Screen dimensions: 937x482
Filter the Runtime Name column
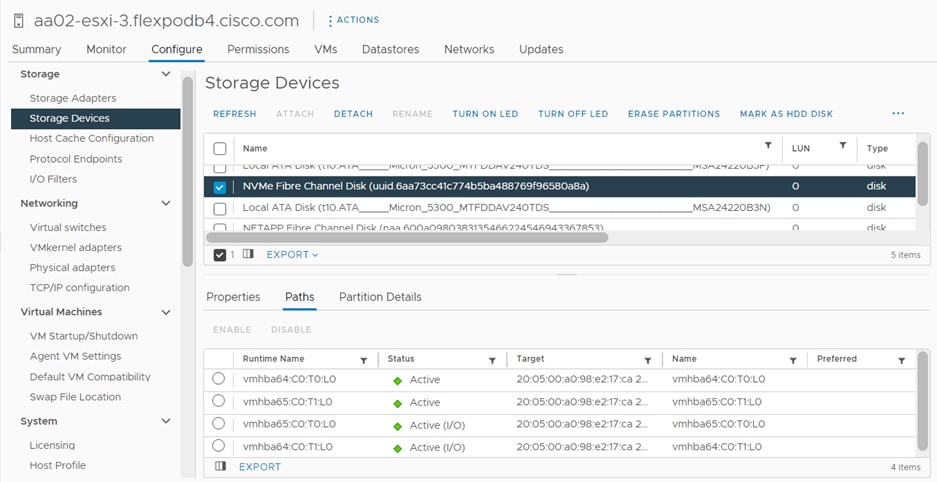(x=363, y=361)
